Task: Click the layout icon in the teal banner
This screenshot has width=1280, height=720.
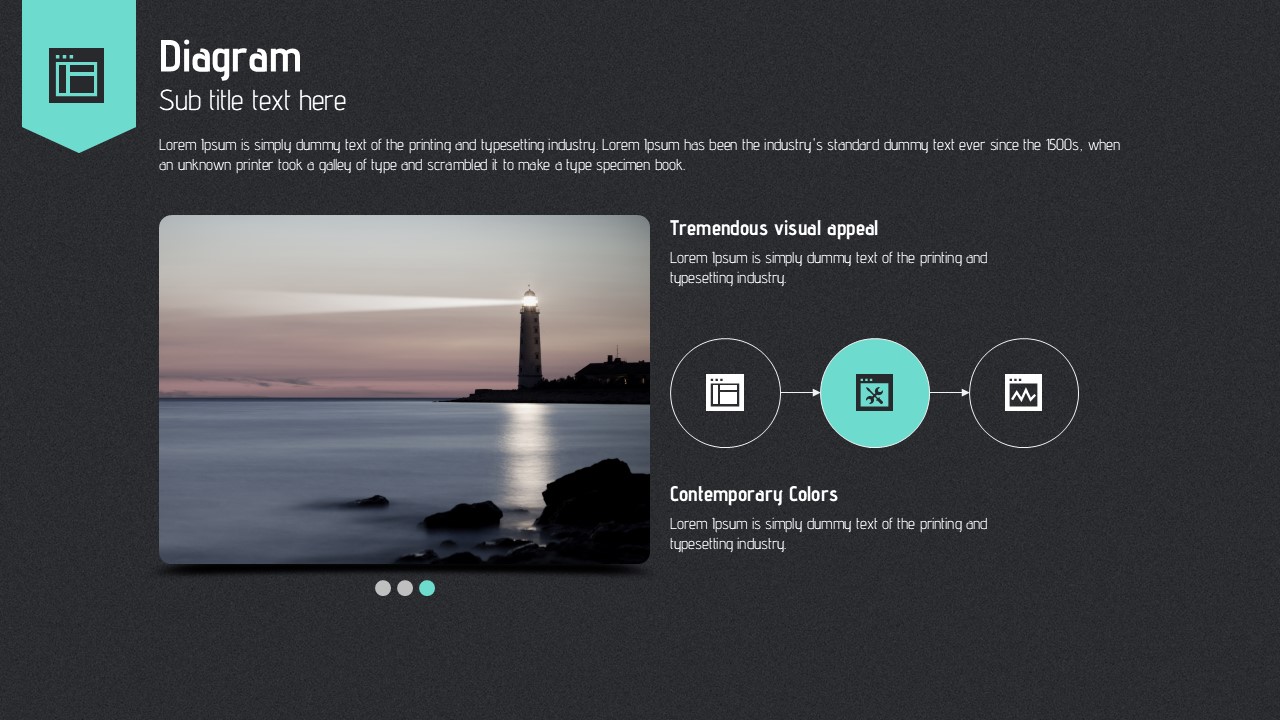Action: pyautogui.click(x=77, y=75)
